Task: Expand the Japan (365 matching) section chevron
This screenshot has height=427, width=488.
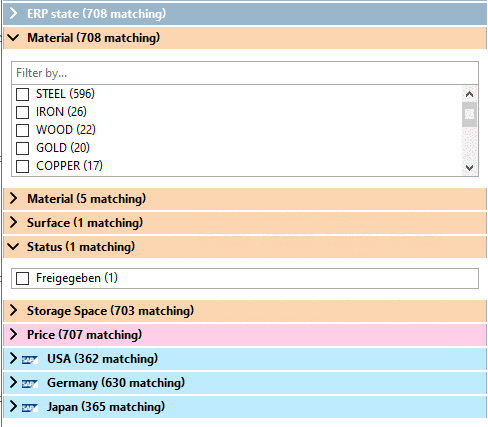Action: point(14,406)
